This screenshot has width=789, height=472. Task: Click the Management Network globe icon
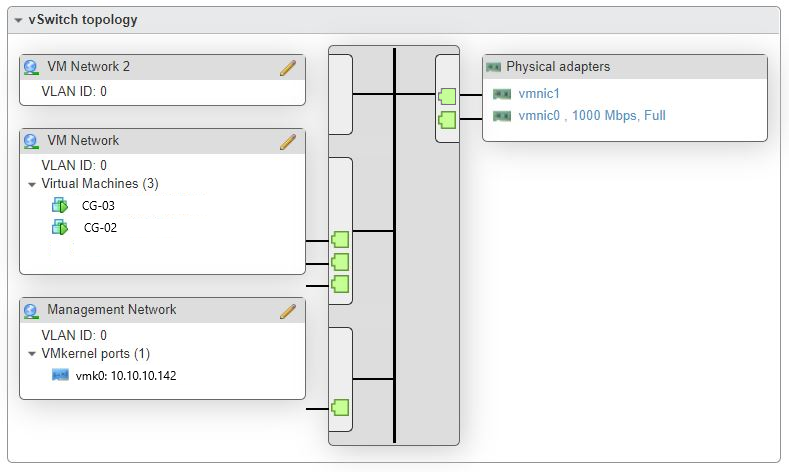[x=30, y=311]
